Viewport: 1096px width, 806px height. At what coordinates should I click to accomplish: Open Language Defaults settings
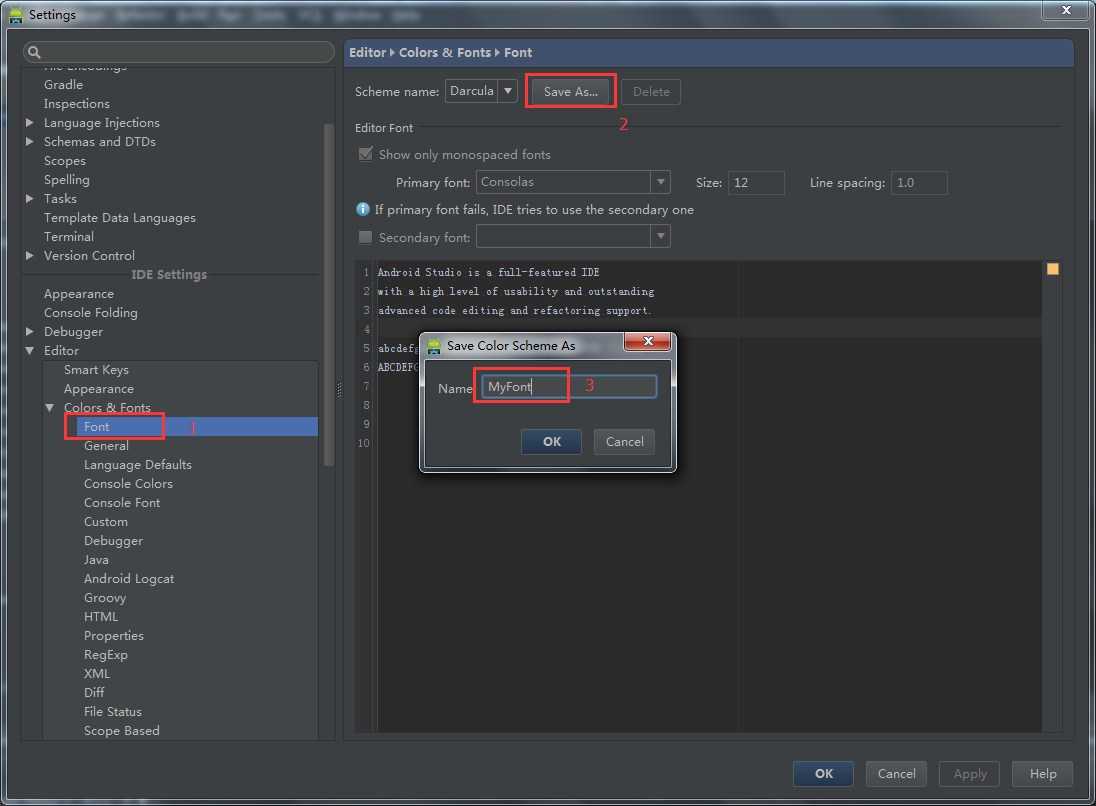138,464
